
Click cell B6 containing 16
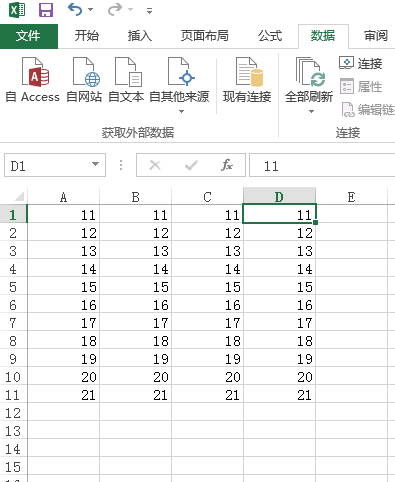(135, 305)
